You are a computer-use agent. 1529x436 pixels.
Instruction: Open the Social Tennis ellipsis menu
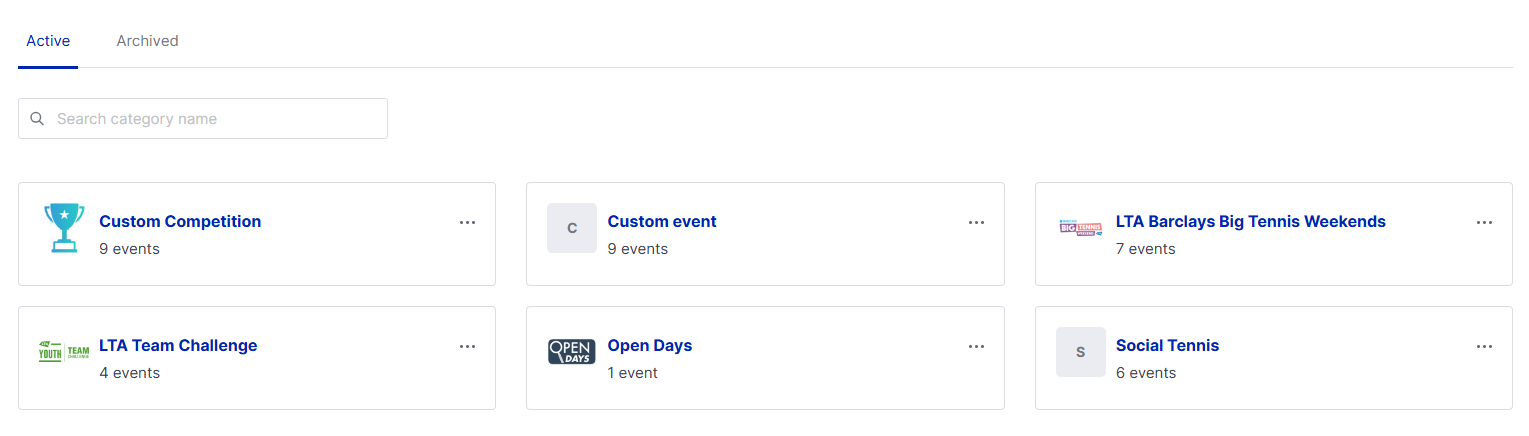pos(1484,346)
